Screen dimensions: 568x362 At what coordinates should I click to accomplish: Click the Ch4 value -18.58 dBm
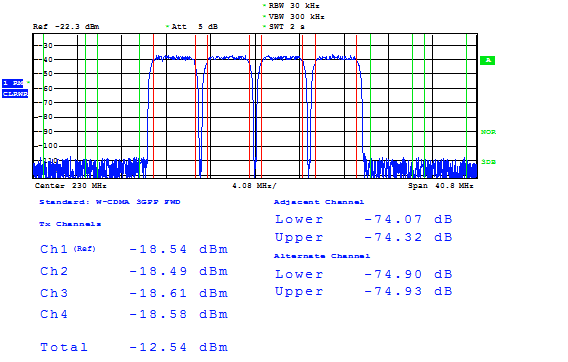pyautogui.click(x=179, y=314)
